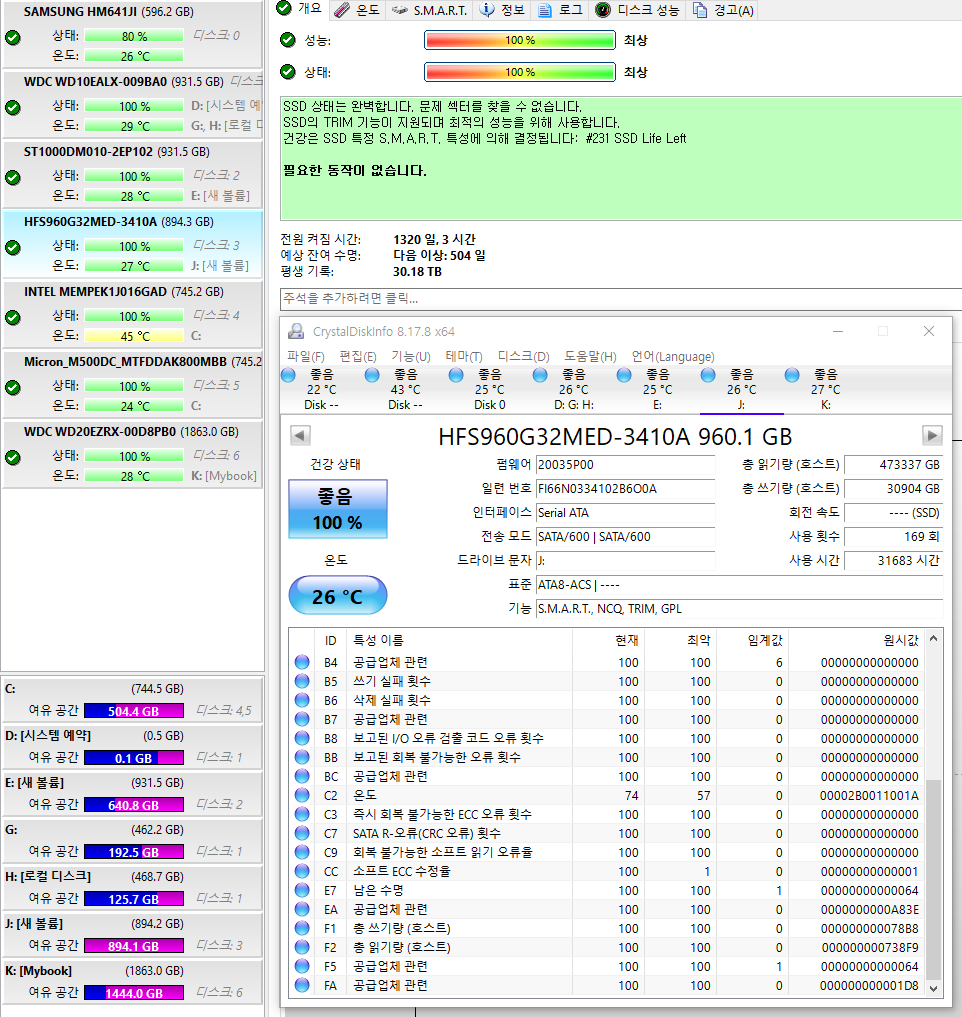962x1017 pixels.
Task: Select the ST1000DM010-2EP102 disk entry
Action: coord(132,174)
